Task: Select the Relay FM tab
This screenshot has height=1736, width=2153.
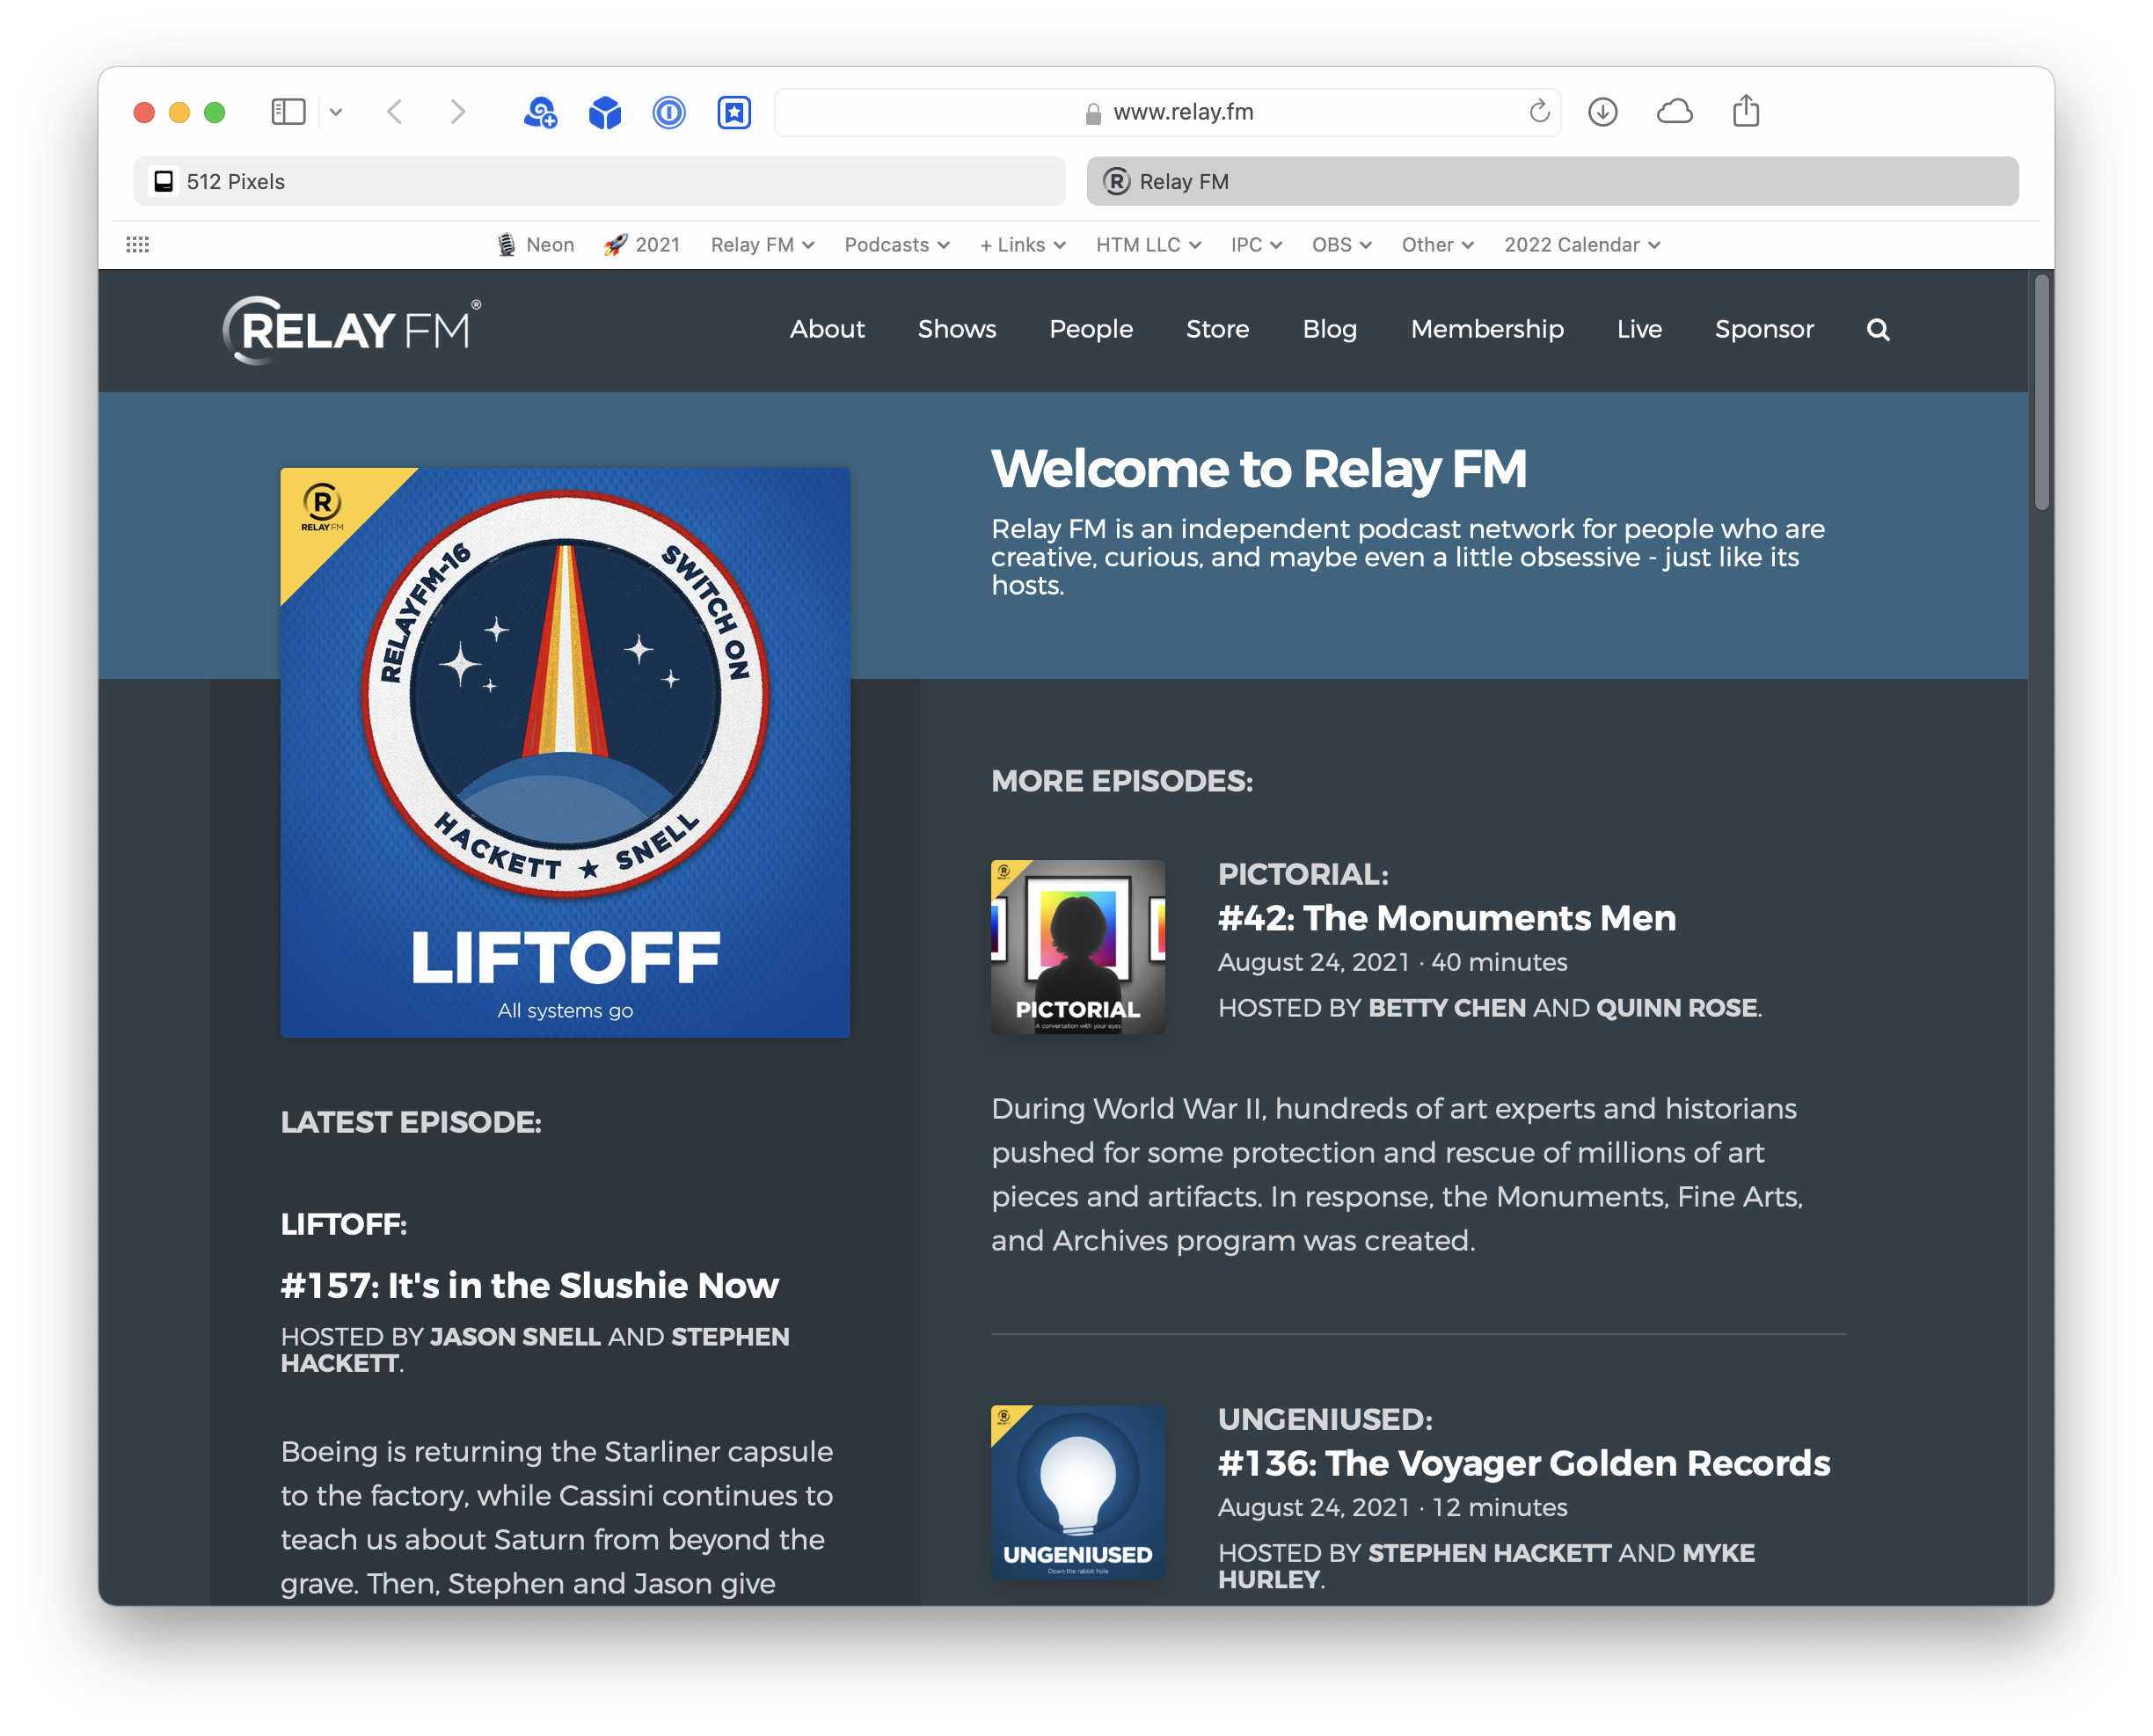Action: coord(1551,181)
